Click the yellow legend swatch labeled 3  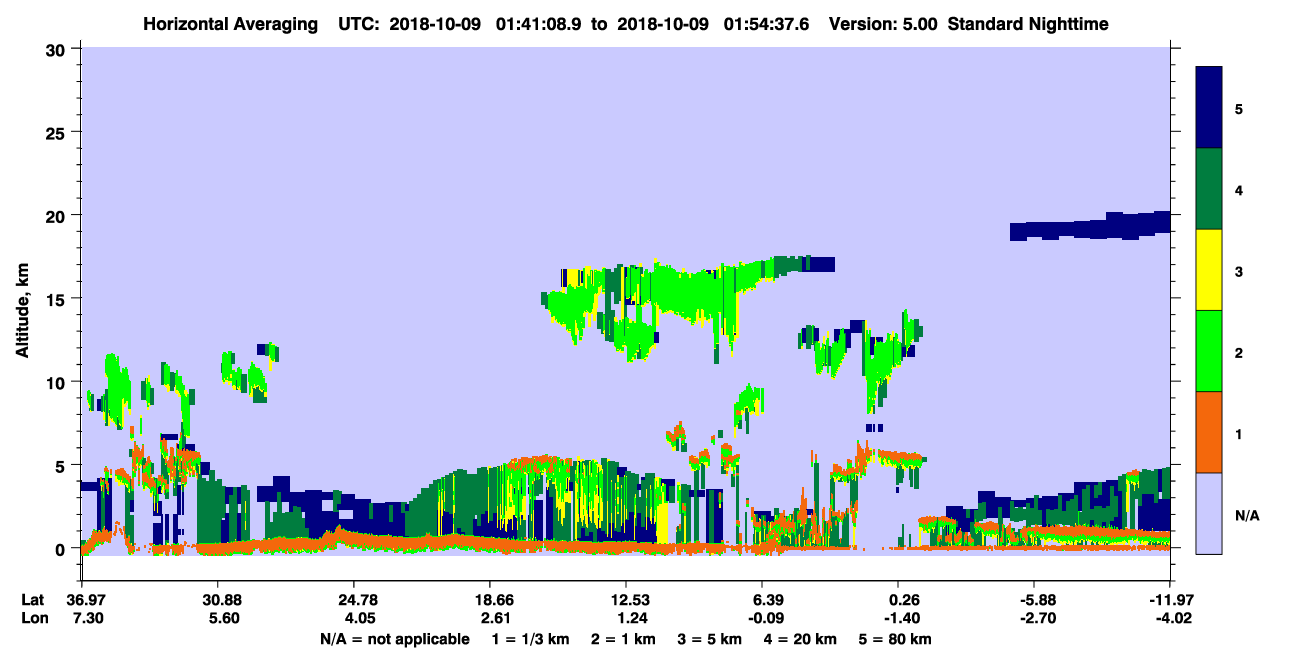click(1209, 270)
